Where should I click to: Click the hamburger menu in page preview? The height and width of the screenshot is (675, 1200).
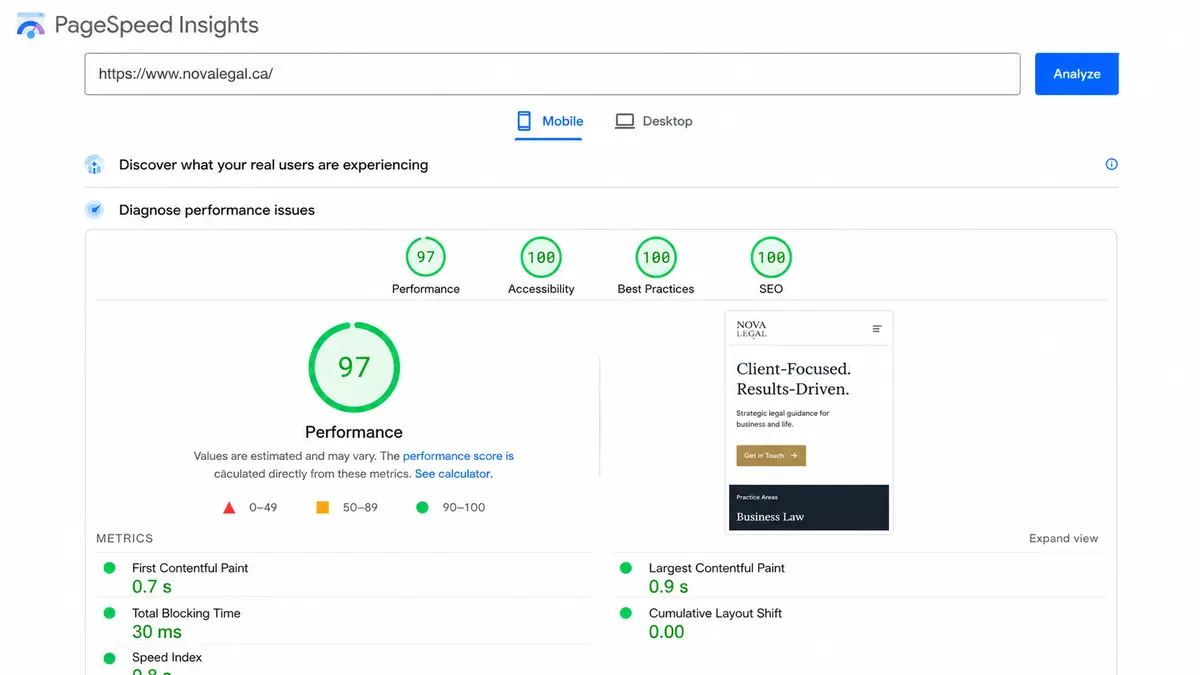(x=877, y=329)
